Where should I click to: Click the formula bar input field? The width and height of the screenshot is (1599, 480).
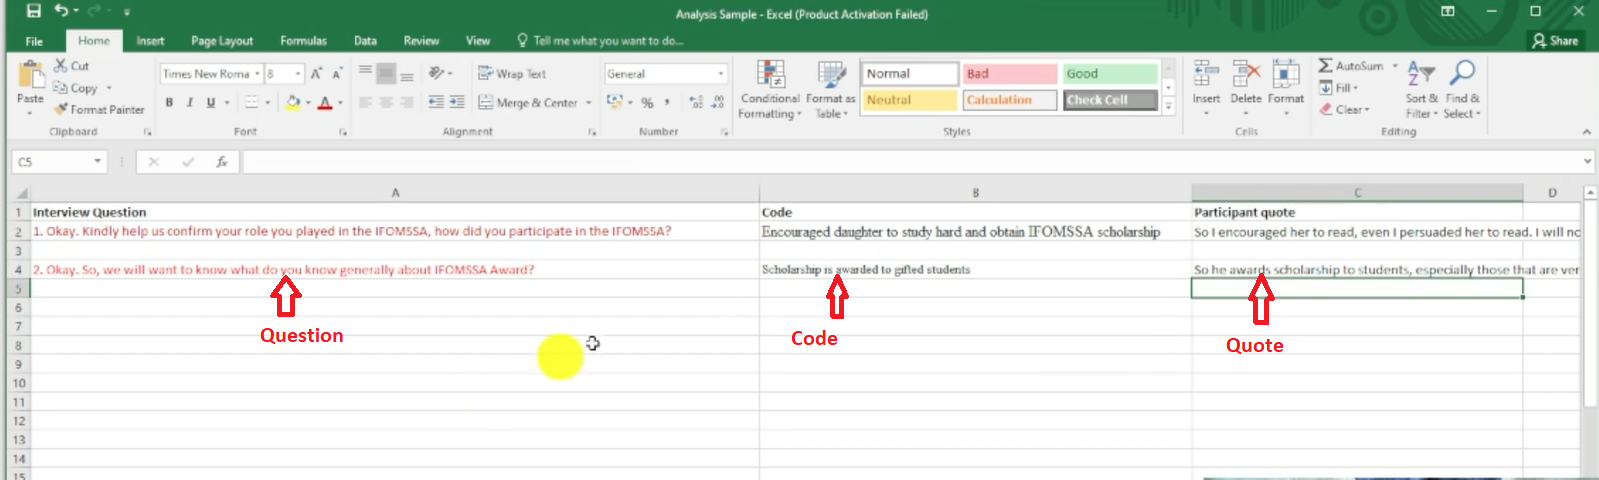tap(900, 161)
